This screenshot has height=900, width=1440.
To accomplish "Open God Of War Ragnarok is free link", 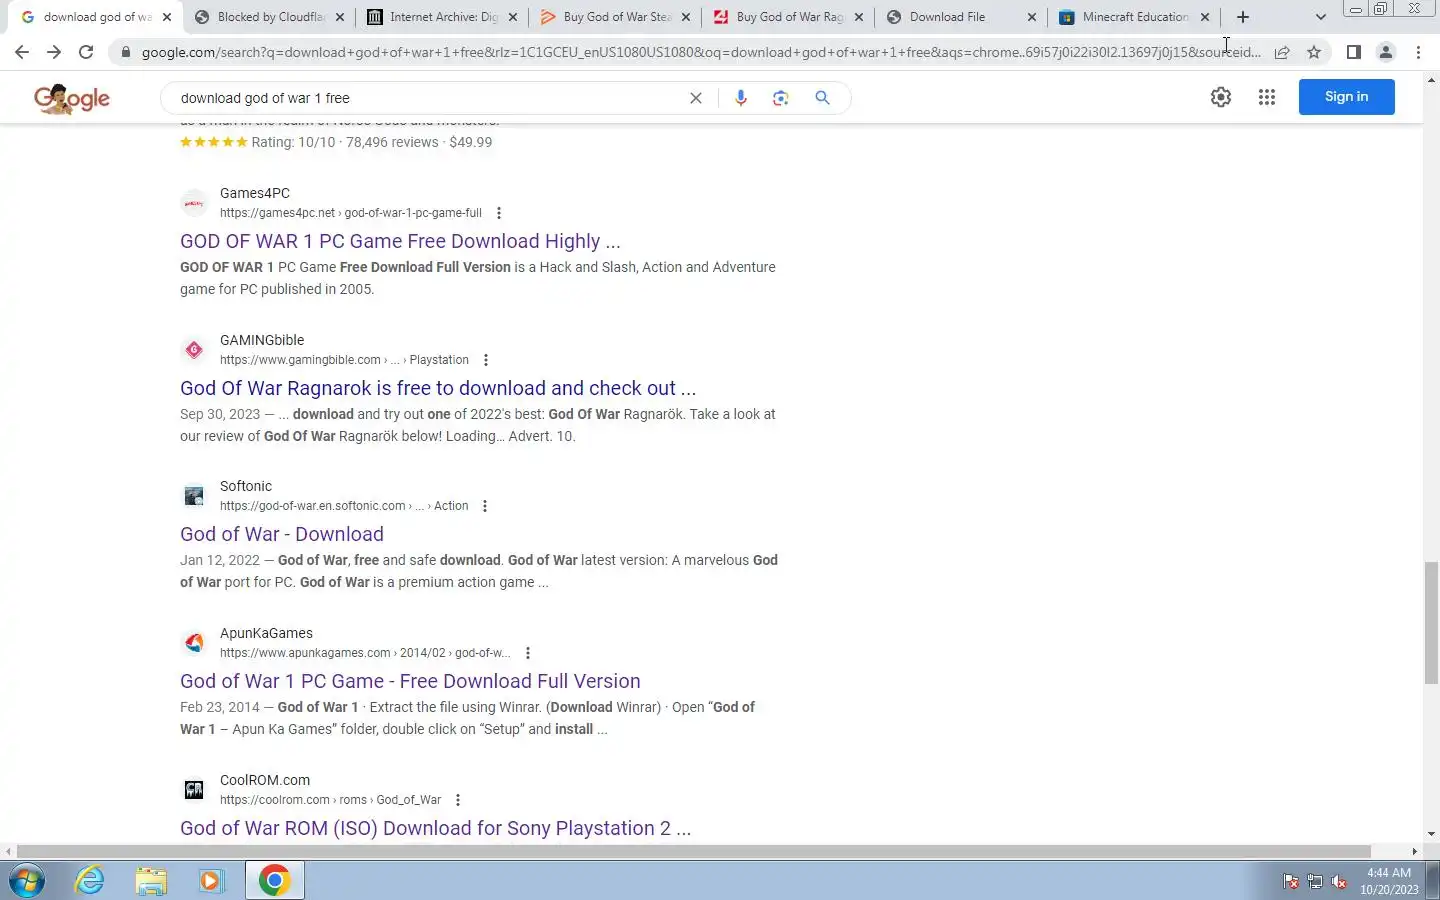I will 438,388.
